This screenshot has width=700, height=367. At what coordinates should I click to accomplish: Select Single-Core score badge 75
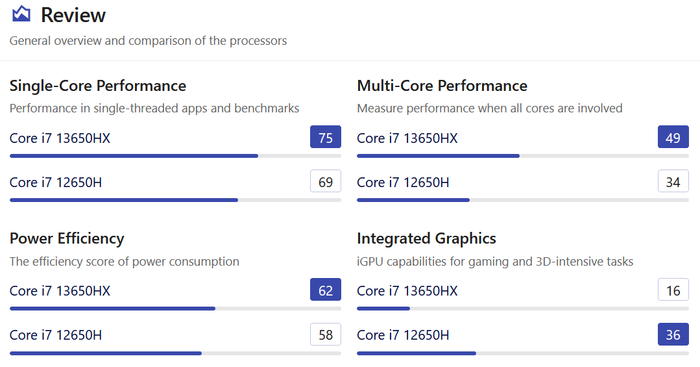pos(325,137)
